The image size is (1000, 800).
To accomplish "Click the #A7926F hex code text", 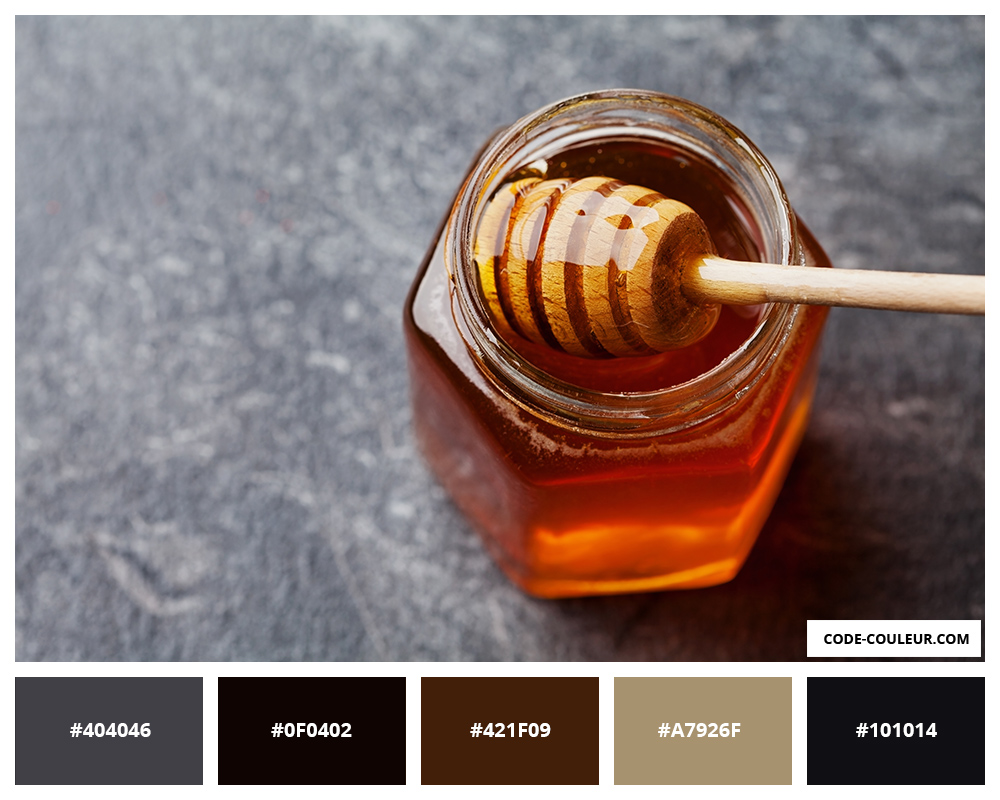I will tap(699, 730).
